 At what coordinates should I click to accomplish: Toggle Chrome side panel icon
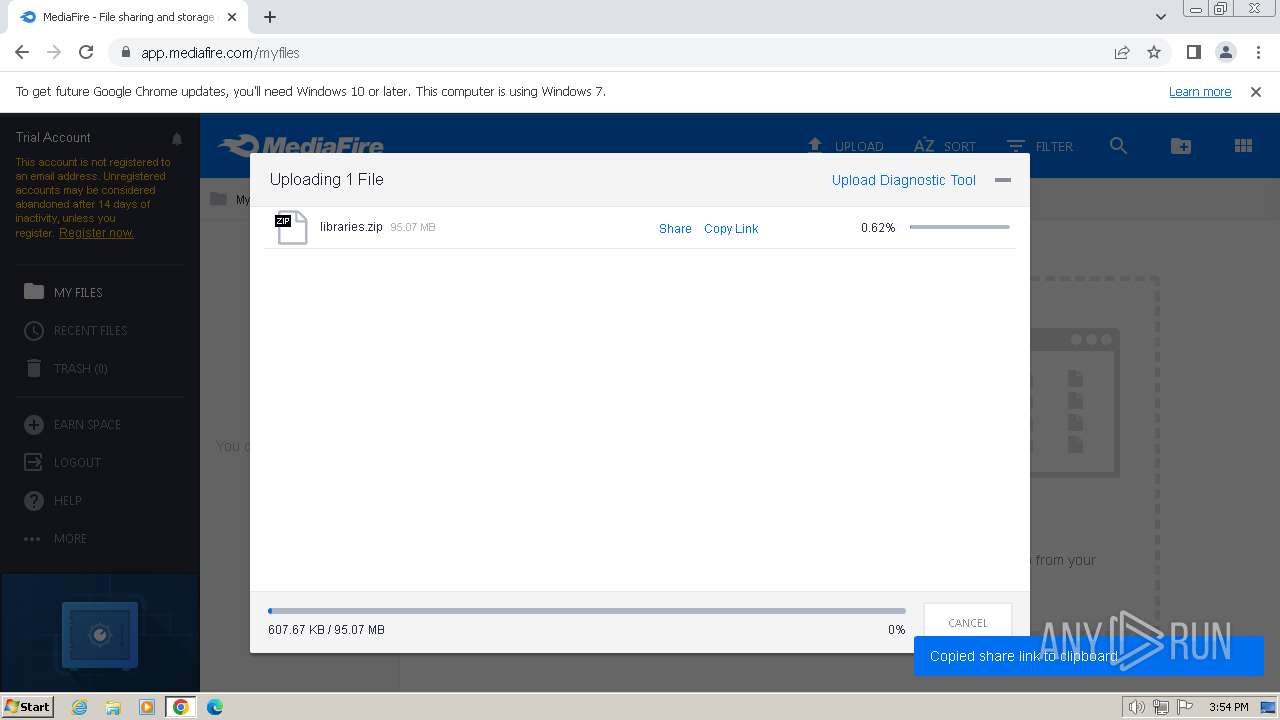coord(1193,52)
